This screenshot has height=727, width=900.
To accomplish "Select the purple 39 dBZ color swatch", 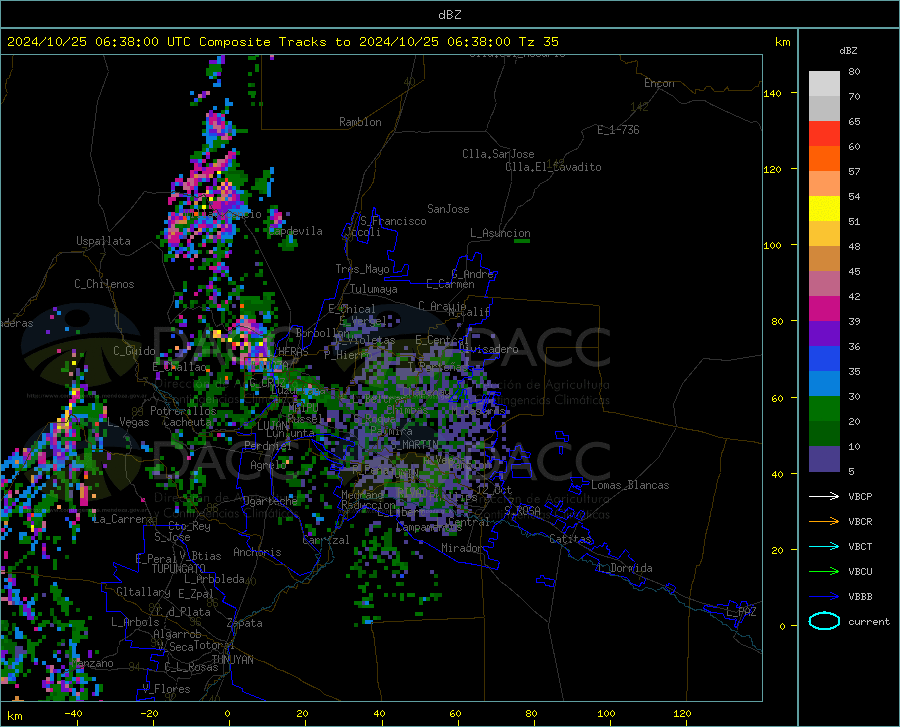I will [824, 334].
